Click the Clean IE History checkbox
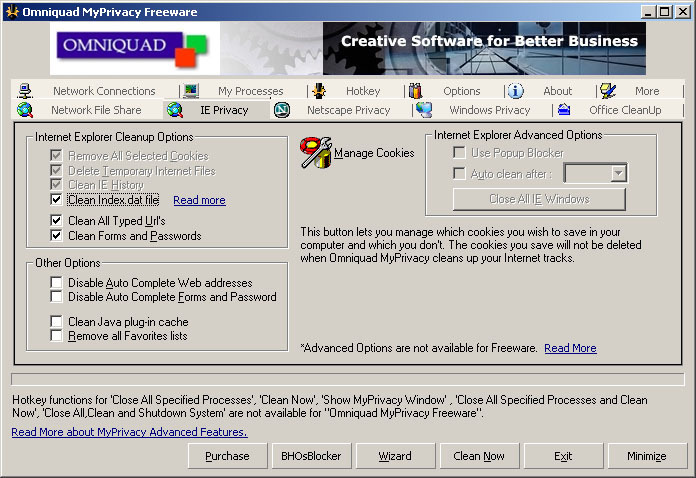Viewport: 696px width, 478px height. [x=56, y=185]
